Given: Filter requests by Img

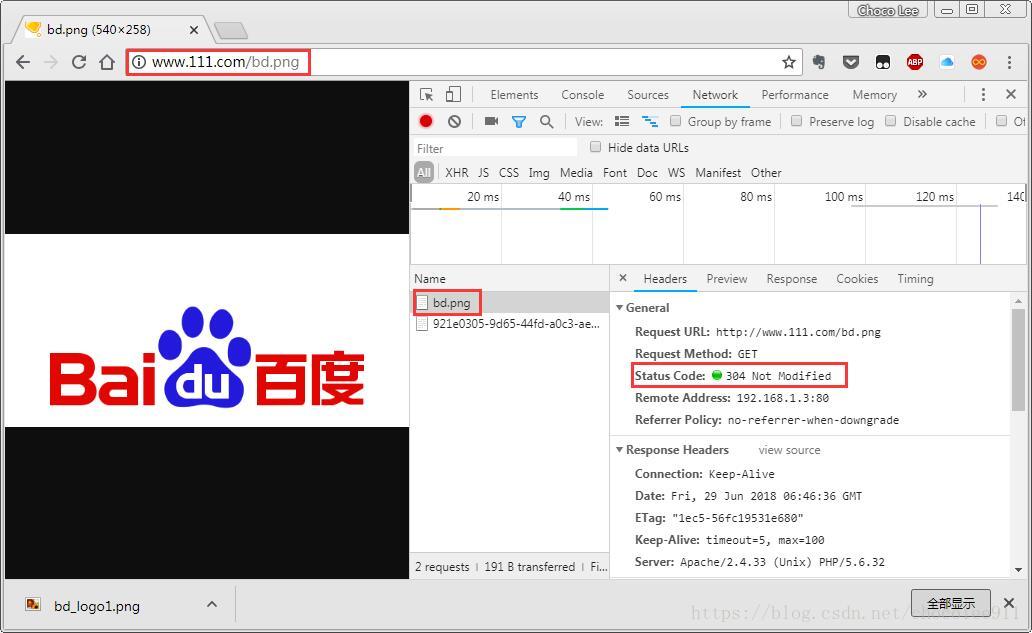Looking at the screenshot, I should pos(538,172).
